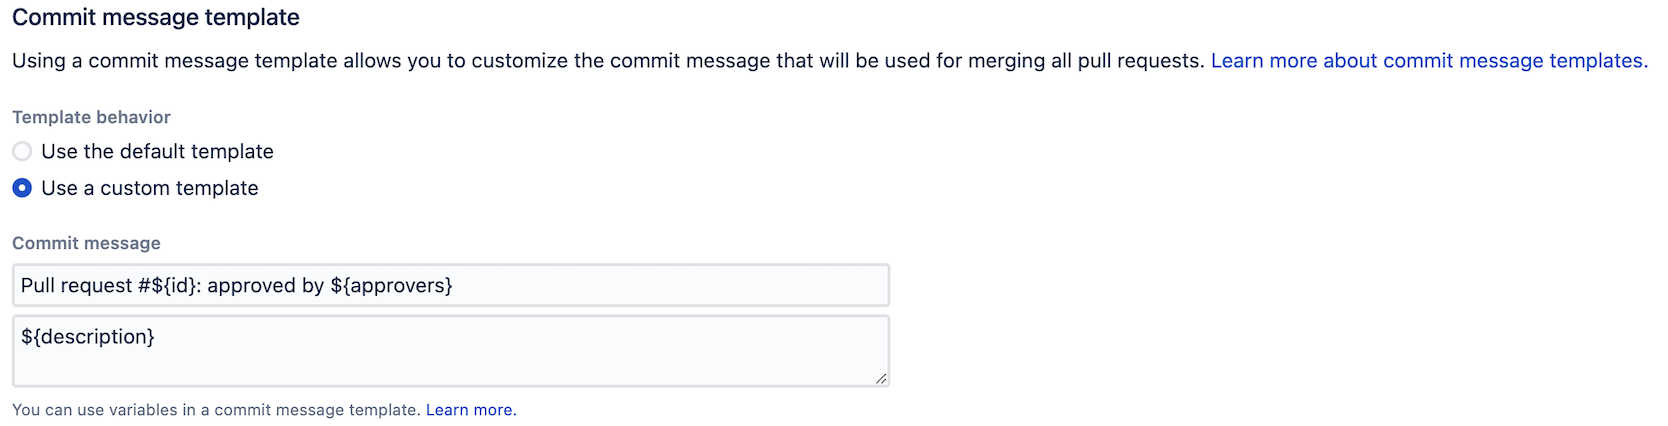
Task: Place cursor on ${description} in body text area
Action: [88, 337]
